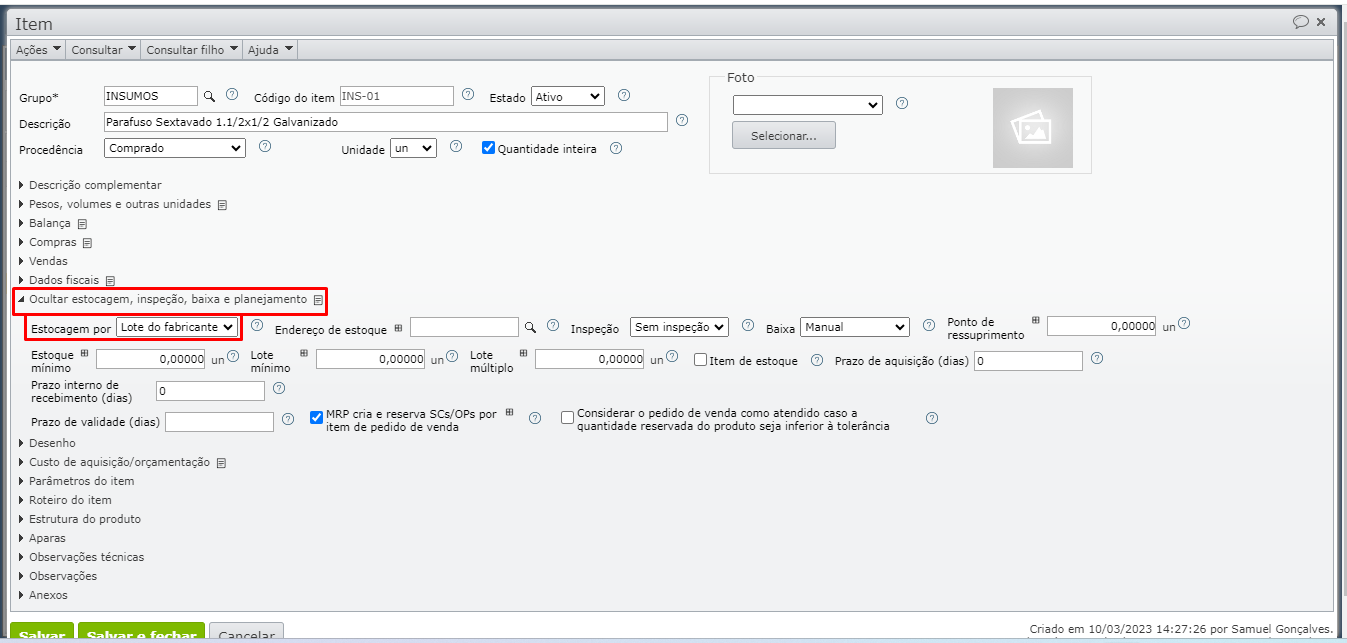Click the Salvar button
The width and height of the screenshot is (1347, 643).
tap(42, 634)
